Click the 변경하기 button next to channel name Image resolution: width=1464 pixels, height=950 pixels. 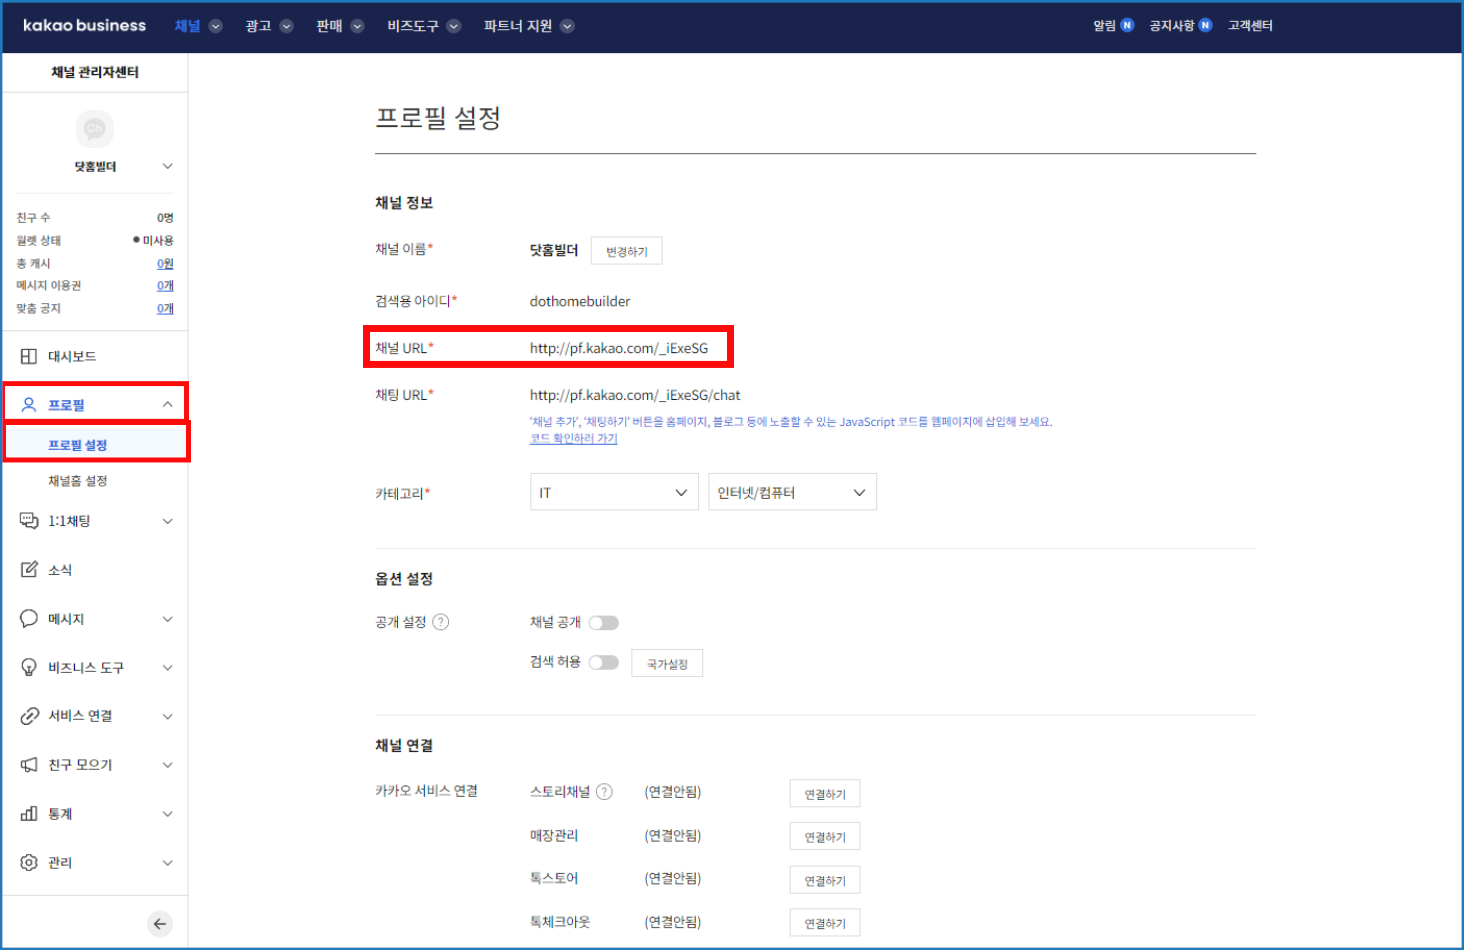click(626, 251)
